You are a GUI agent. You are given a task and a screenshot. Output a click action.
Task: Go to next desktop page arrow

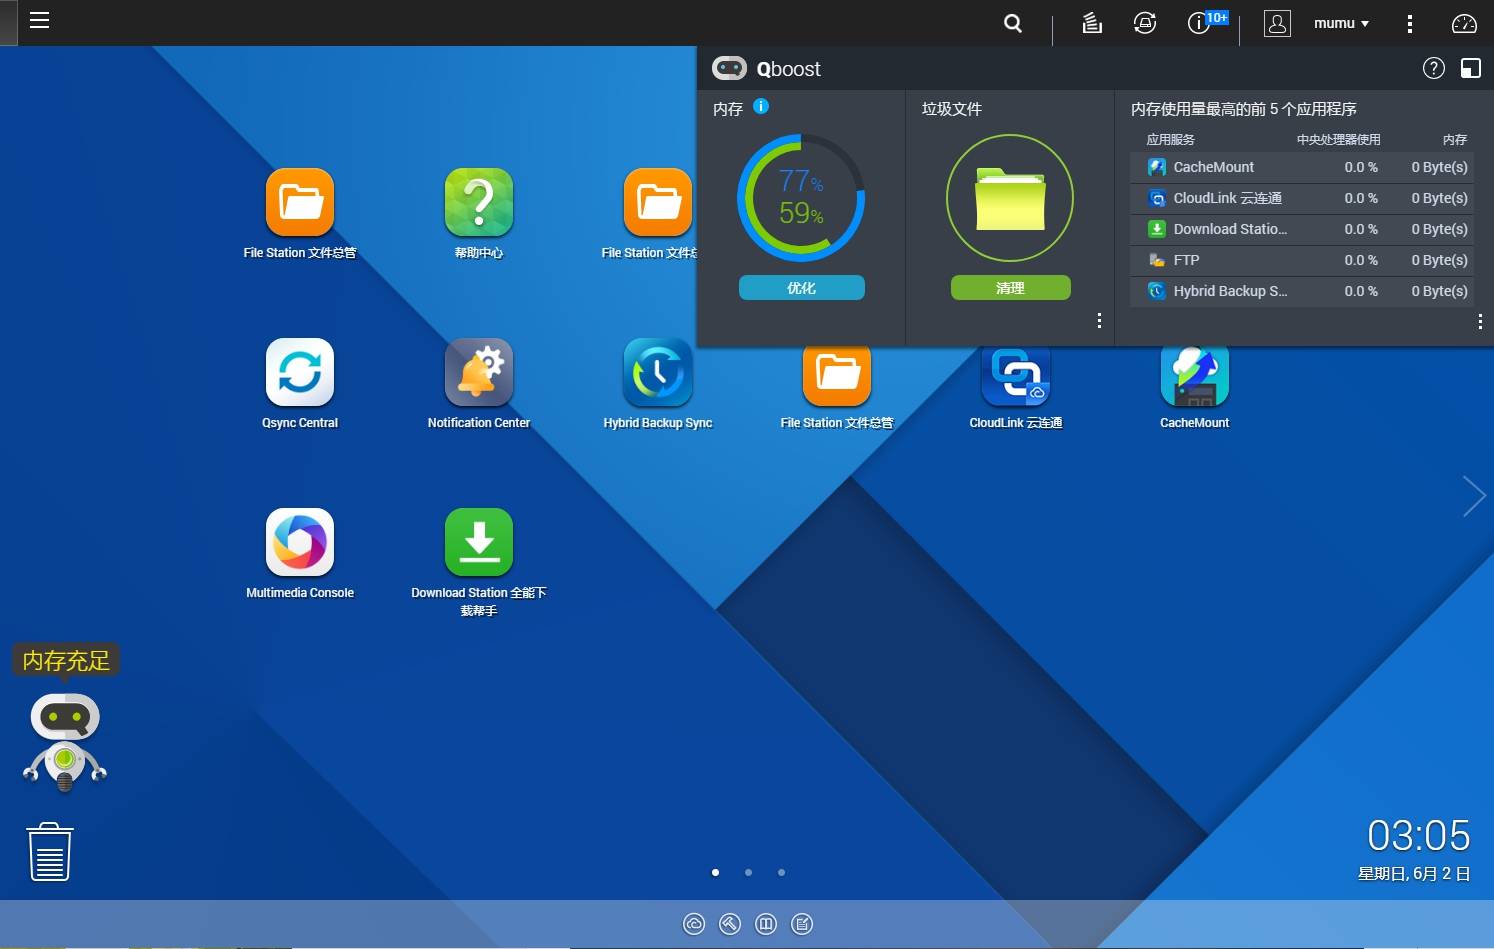1474,495
